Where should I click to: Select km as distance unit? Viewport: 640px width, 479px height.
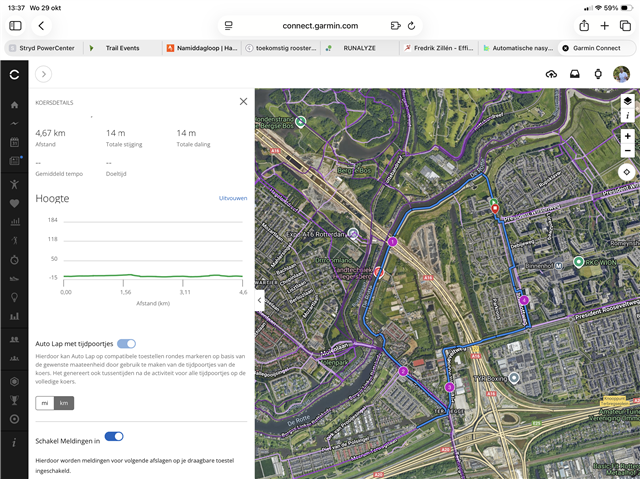point(63,403)
